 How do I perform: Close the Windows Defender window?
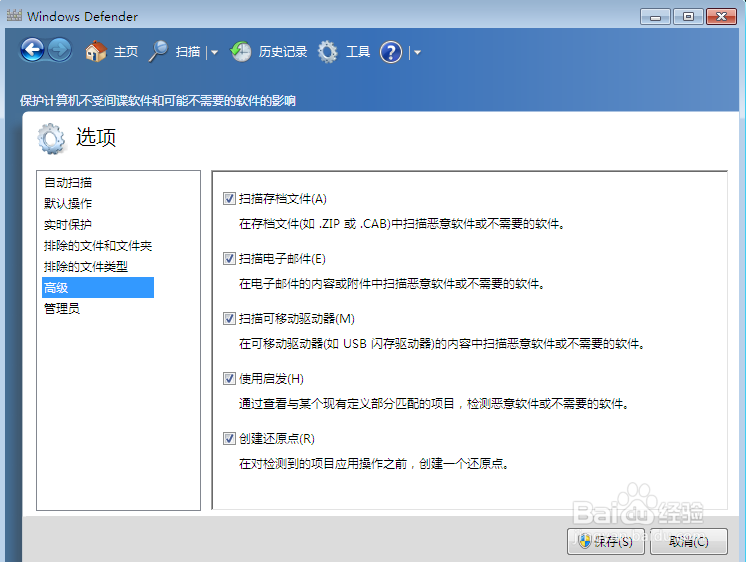[721, 17]
